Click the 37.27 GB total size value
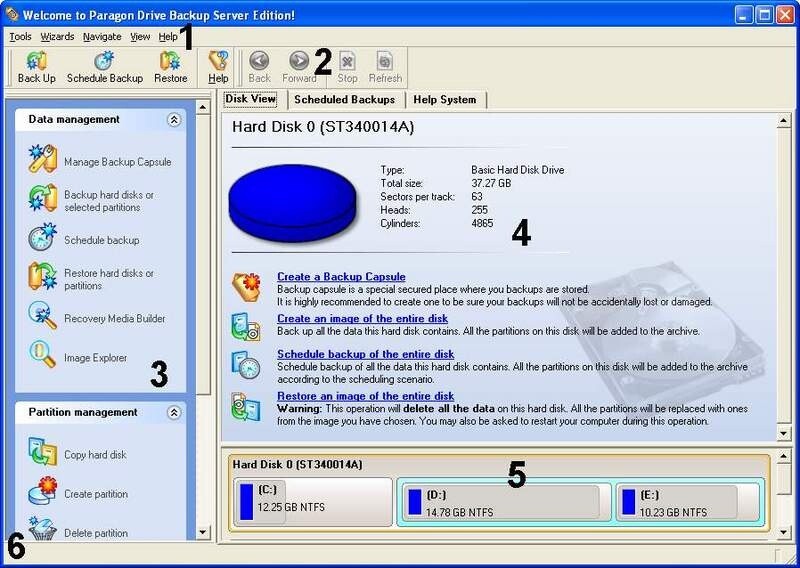This screenshot has height=568, width=800. [x=491, y=183]
